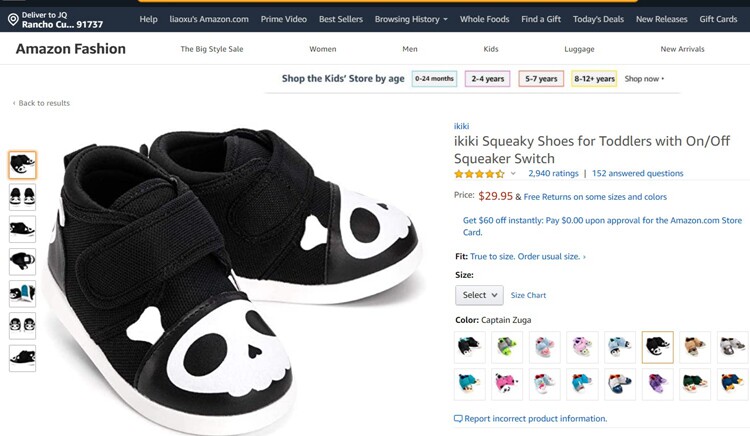
Task: View the second product thumbnail showing both shoes
Action: [22, 197]
